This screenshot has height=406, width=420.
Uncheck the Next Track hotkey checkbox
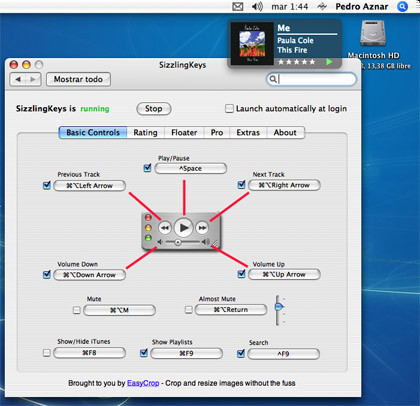click(241, 184)
